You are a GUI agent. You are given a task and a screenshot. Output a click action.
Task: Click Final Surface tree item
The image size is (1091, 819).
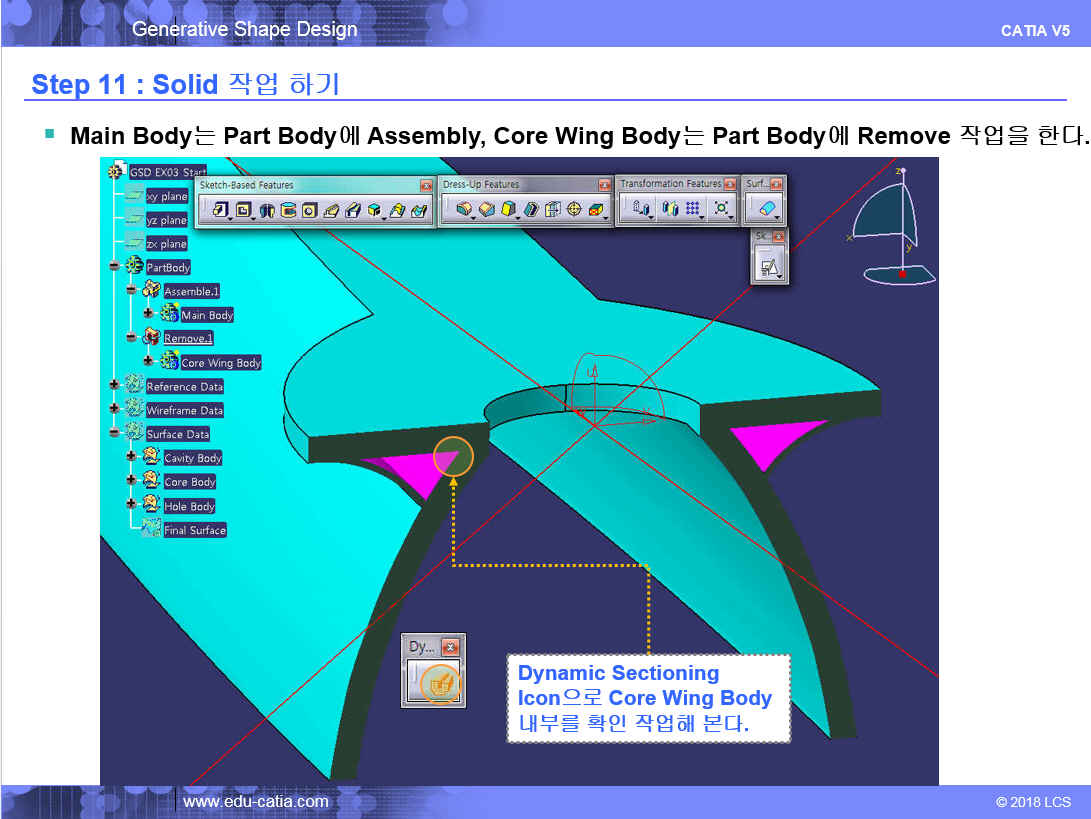click(195, 530)
